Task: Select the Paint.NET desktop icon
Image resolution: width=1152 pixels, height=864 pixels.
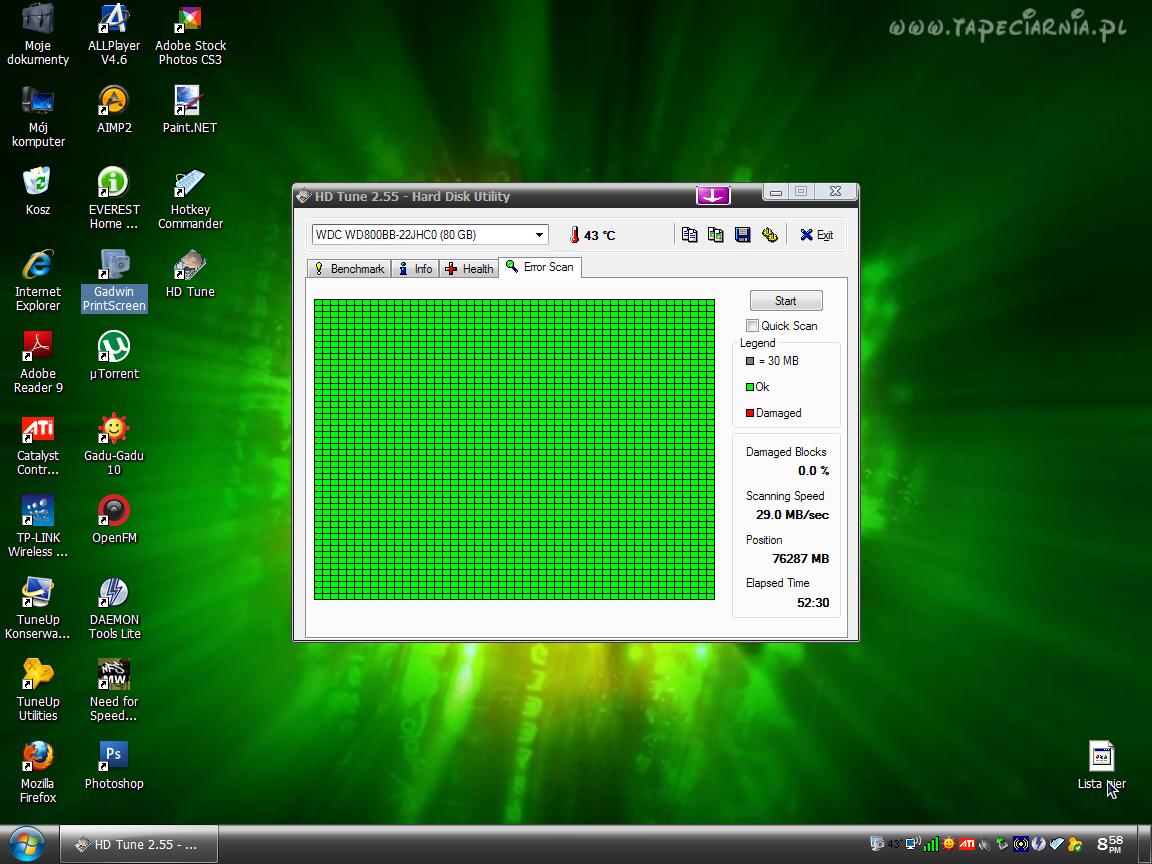Action: pyautogui.click(x=190, y=110)
